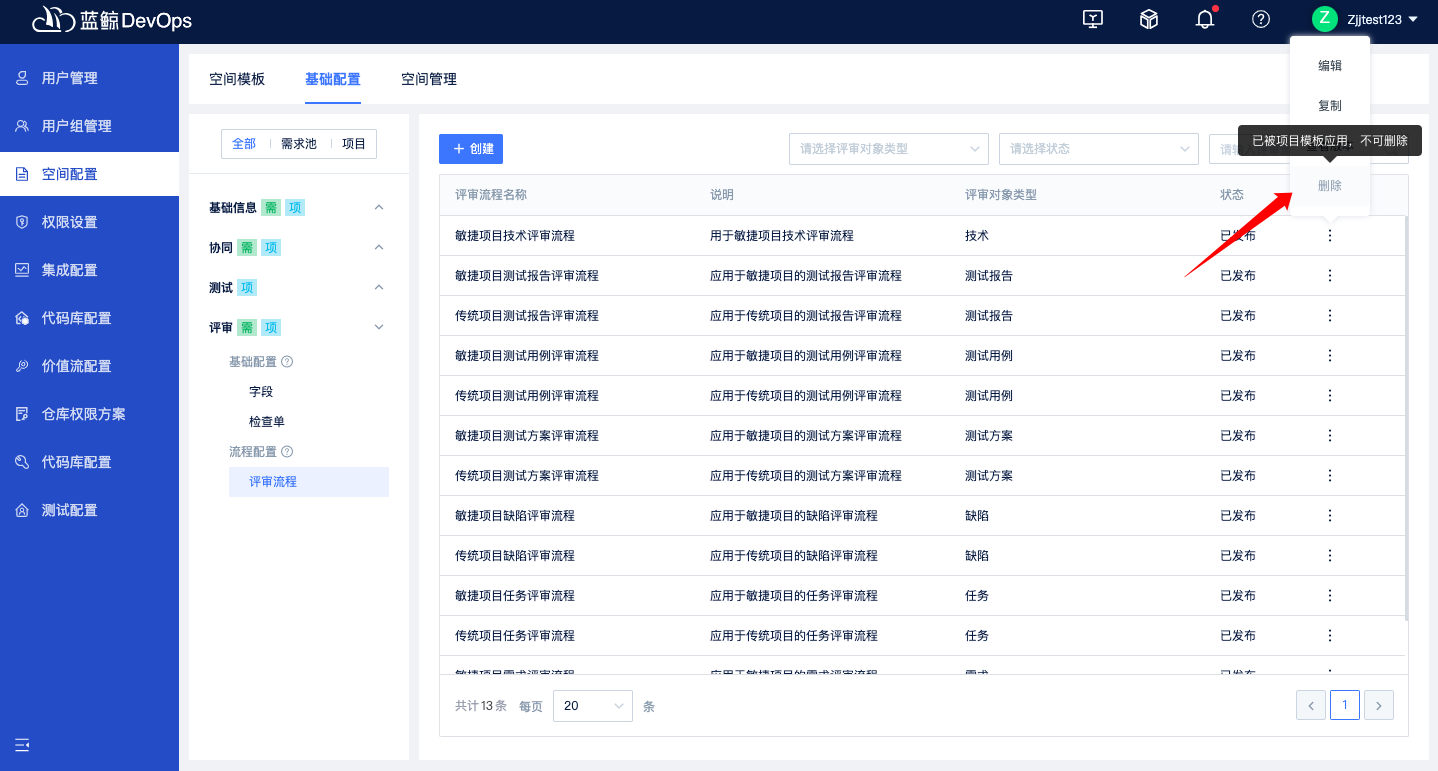Click the 传统项目缺陷评审流程 name cell
Screen dimensions: 1438x771
tap(515, 556)
